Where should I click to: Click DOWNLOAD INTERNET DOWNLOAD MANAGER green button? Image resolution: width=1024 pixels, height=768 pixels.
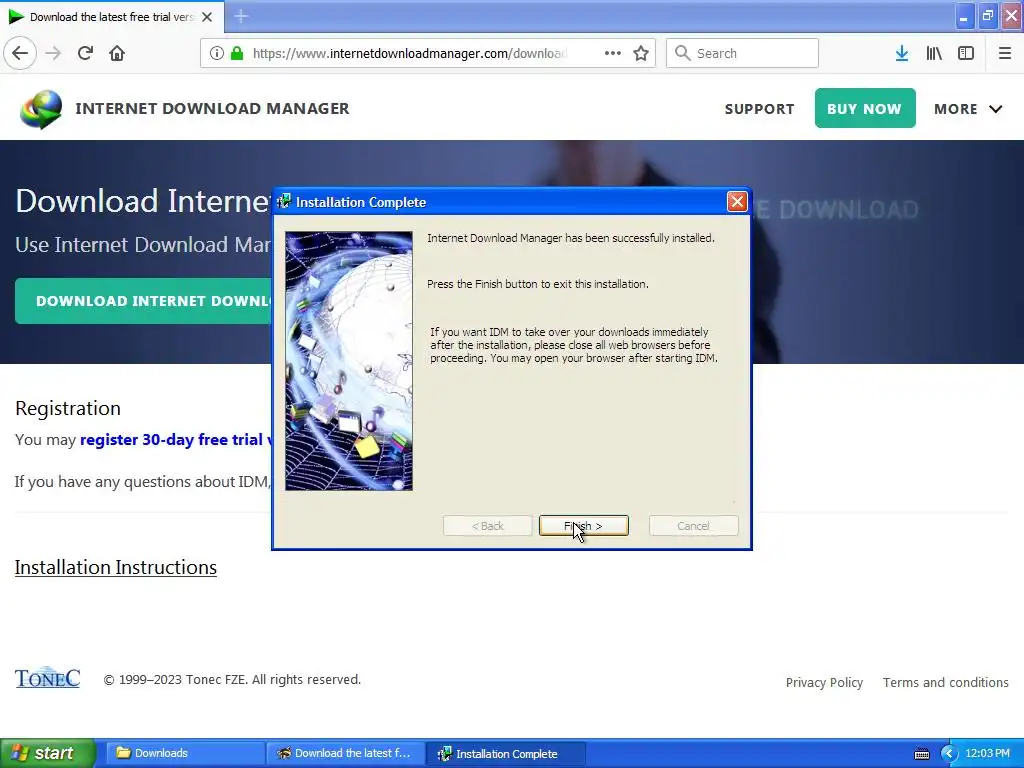(x=144, y=301)
